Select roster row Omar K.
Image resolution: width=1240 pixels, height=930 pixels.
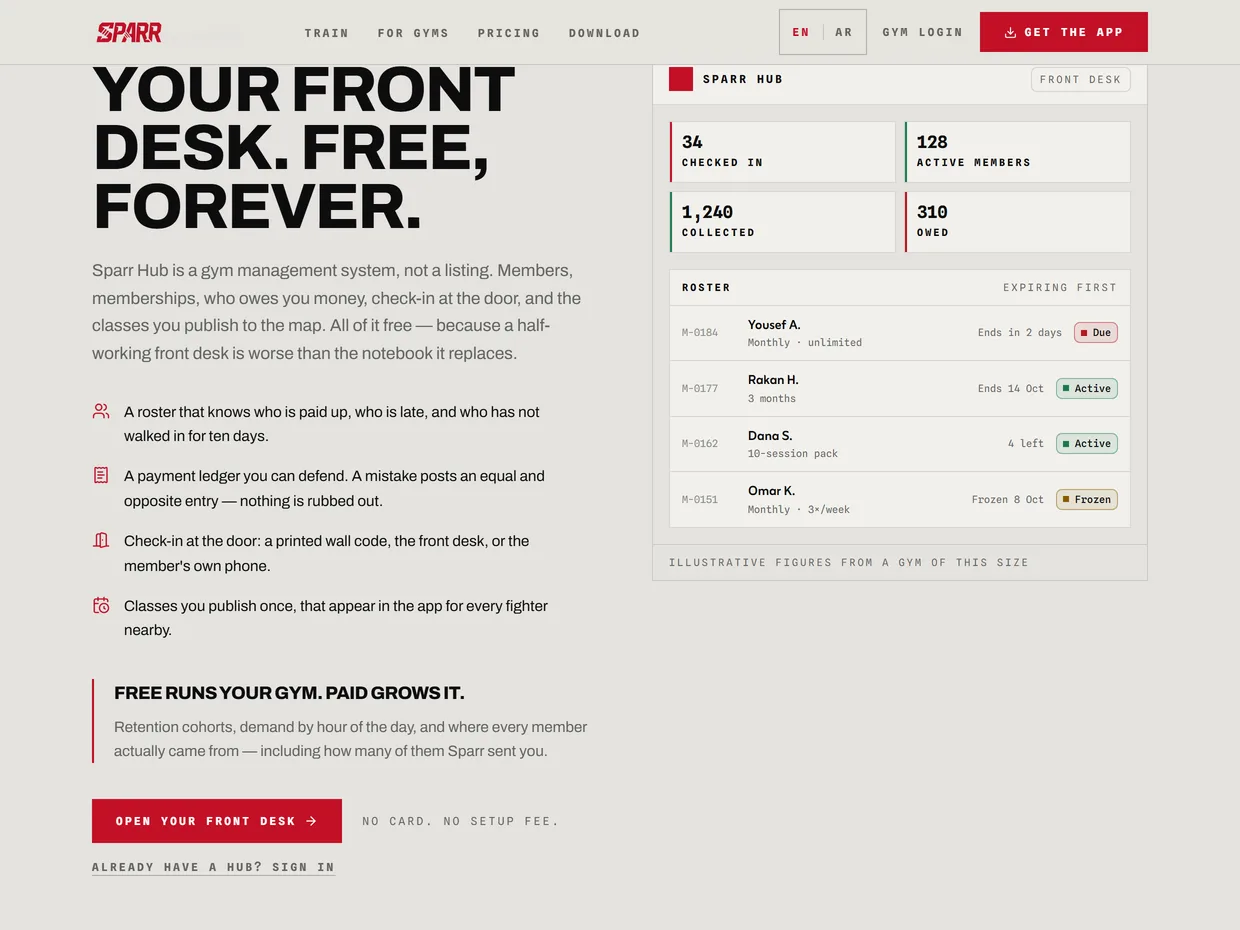[900, 500]
